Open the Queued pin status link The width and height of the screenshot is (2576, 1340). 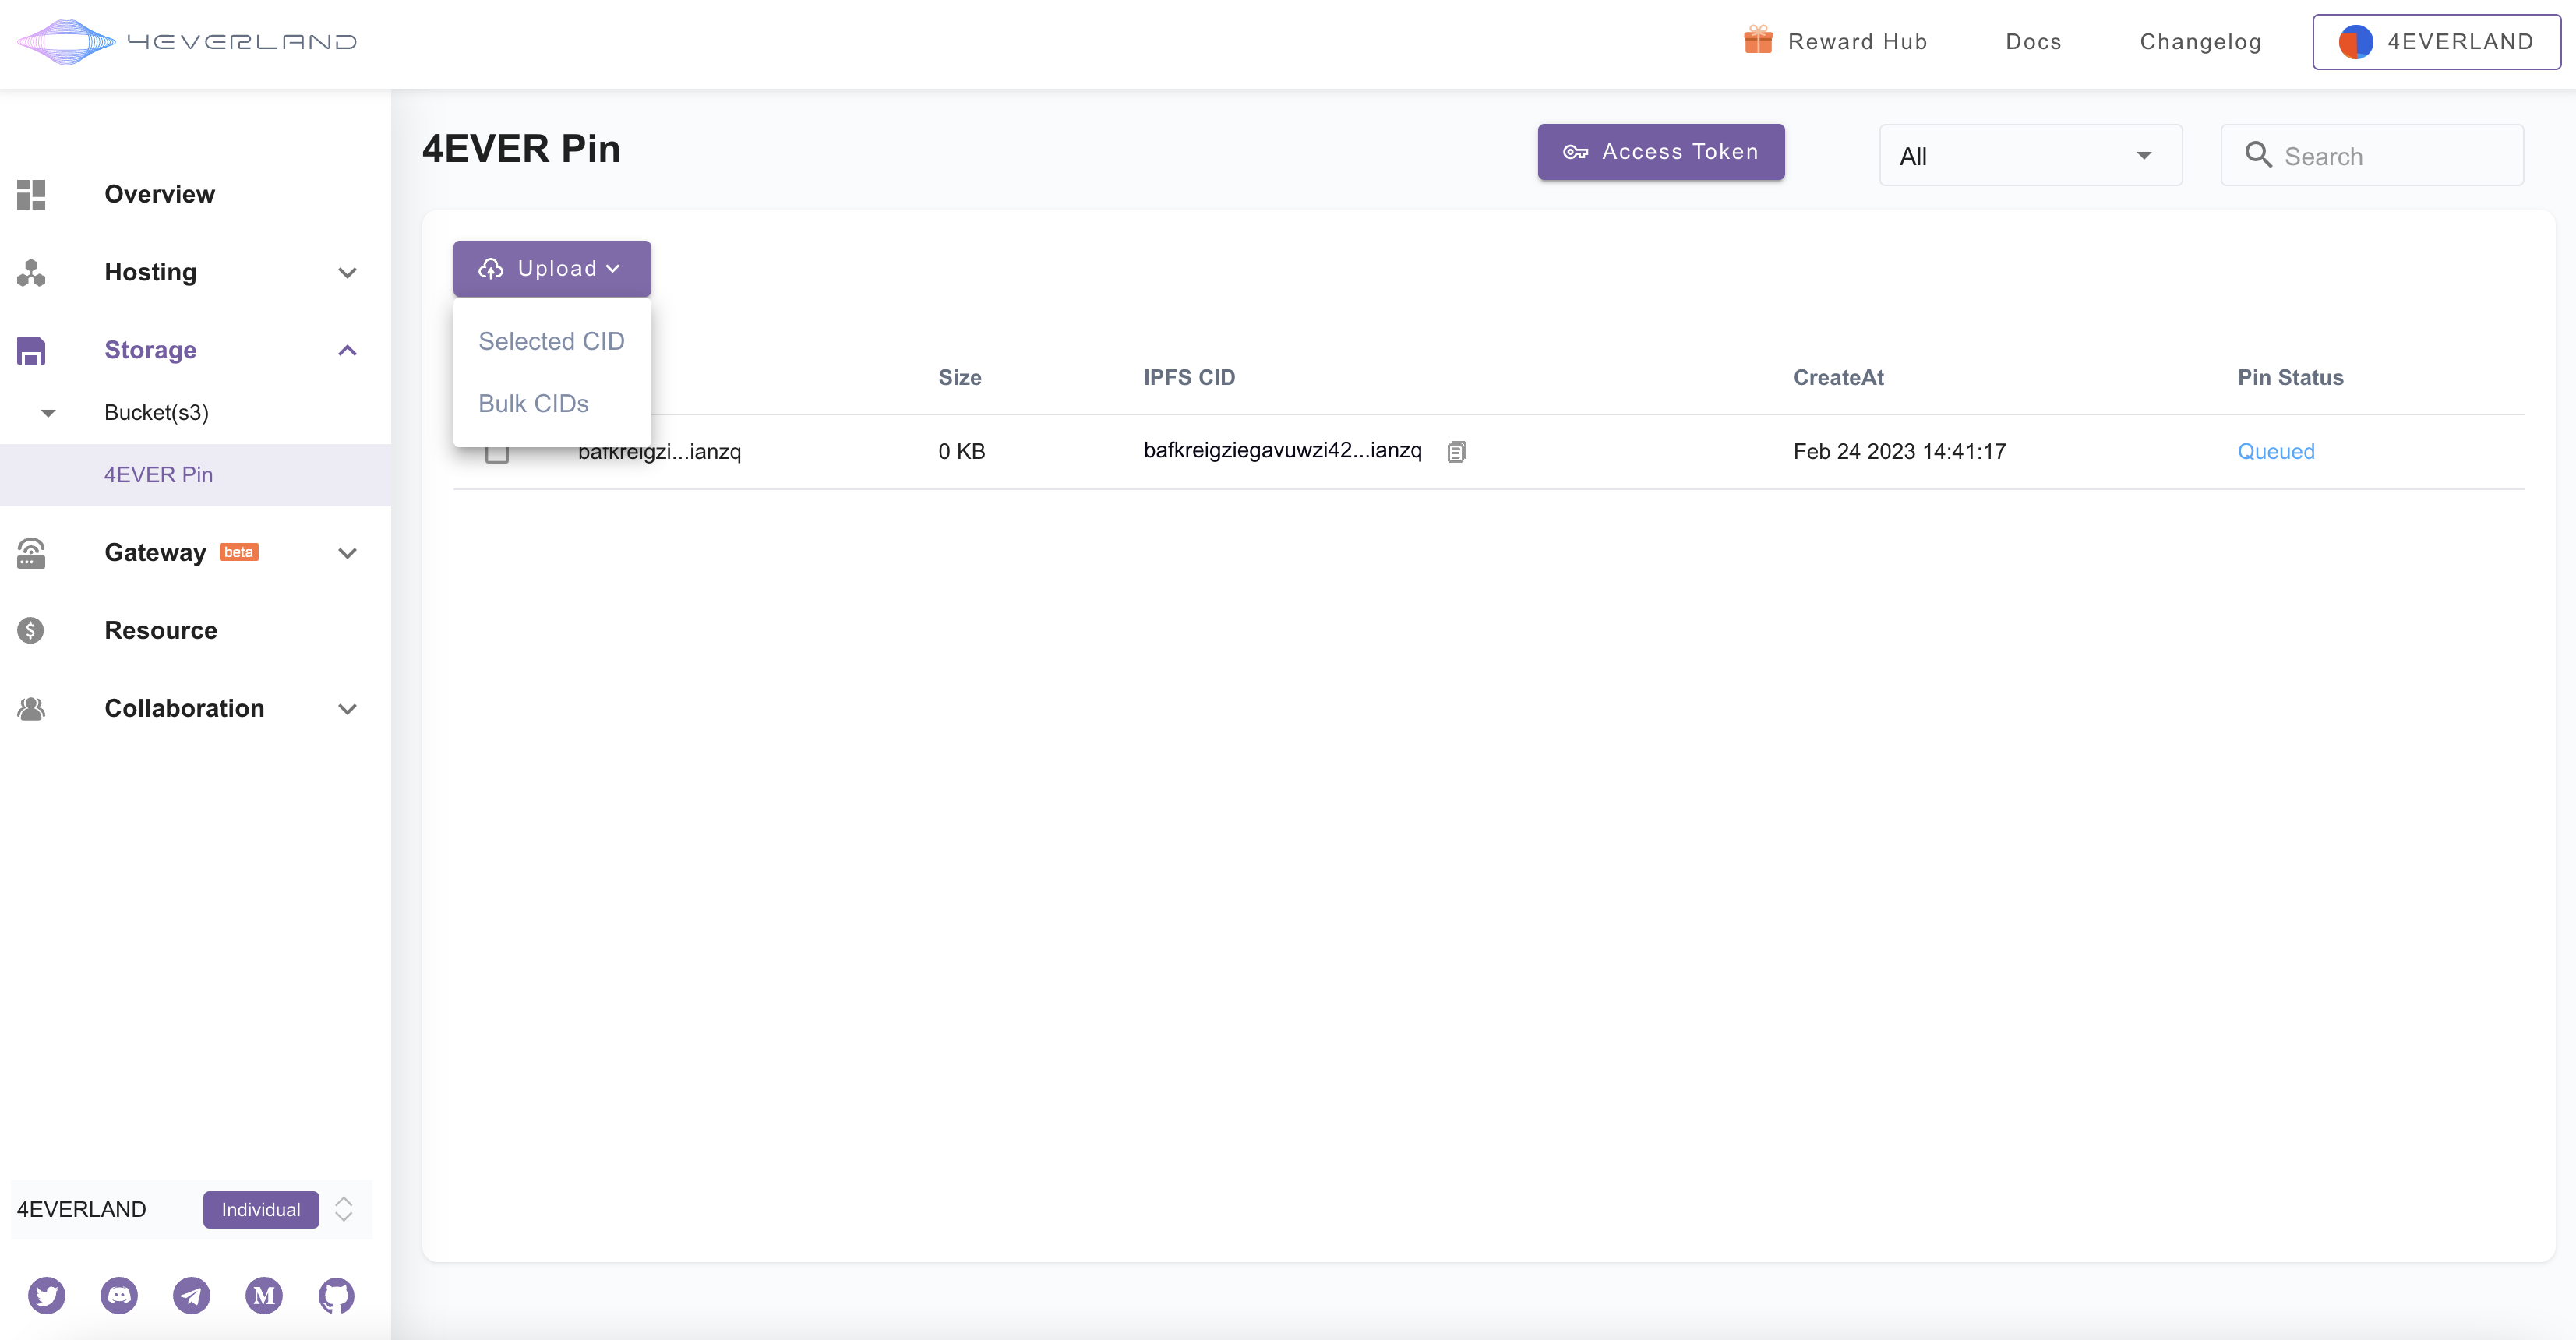tap(2275, 451)
